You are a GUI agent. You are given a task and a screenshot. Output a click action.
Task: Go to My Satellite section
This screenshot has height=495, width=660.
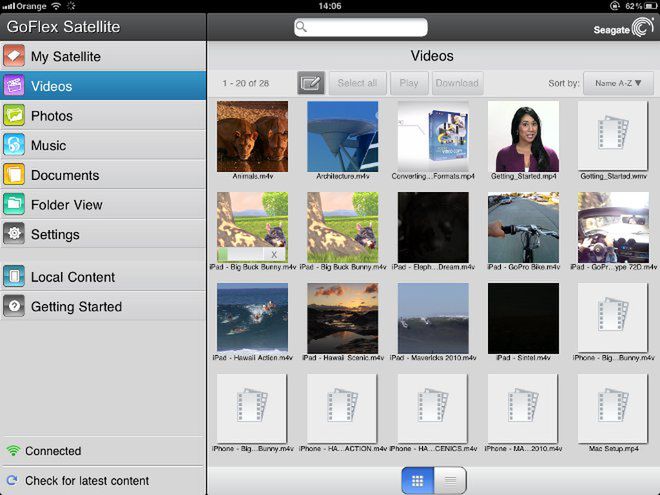click(103, 56)
